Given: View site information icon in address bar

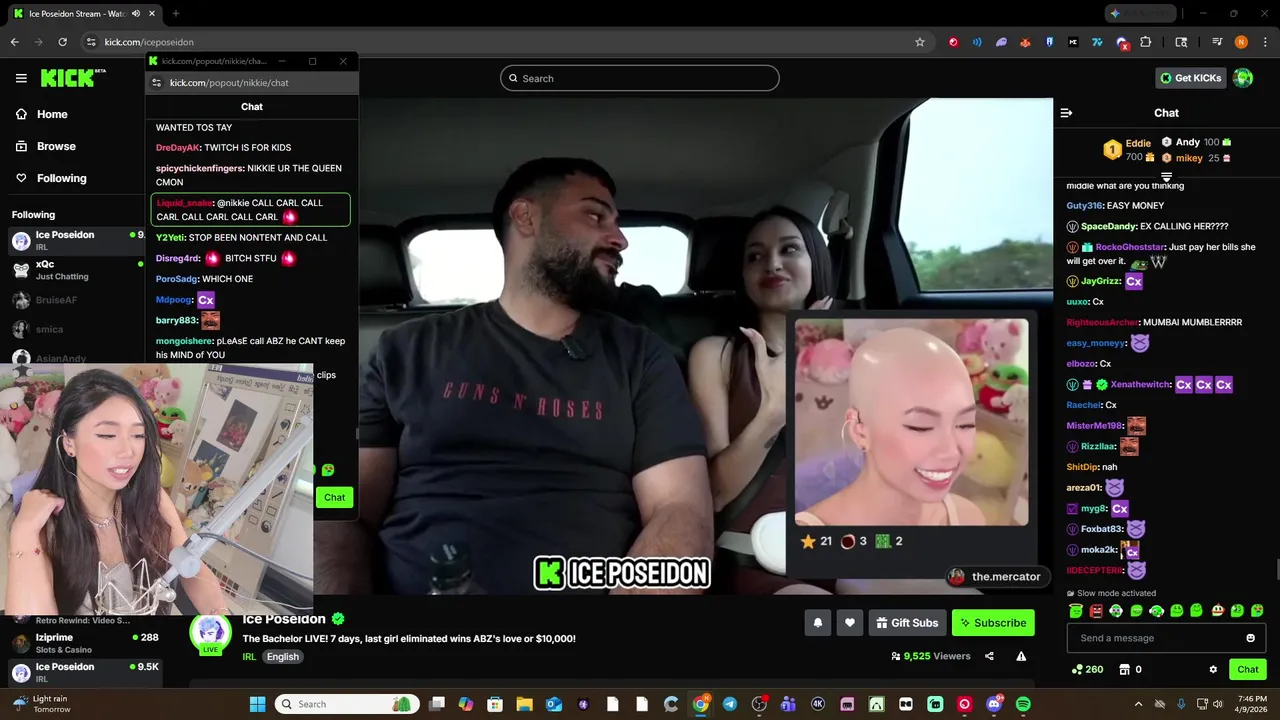Looking at the screenshot, I should point(91,42).
